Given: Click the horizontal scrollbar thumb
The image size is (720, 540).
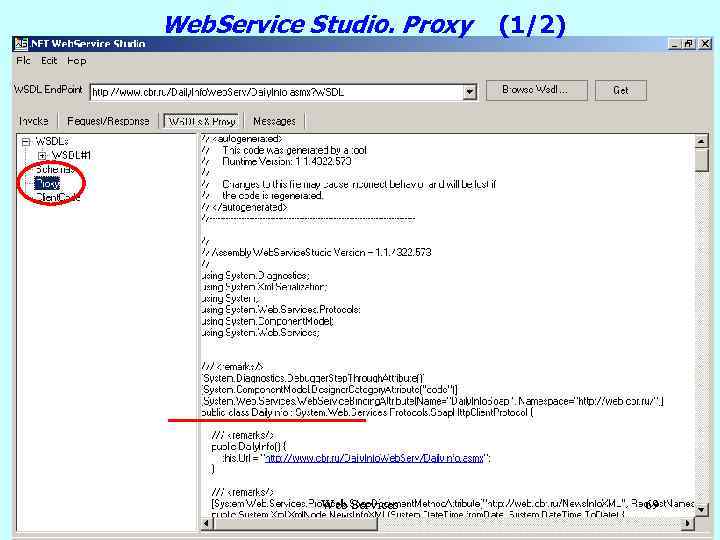Looking at the screenshot, I should 295,523.
